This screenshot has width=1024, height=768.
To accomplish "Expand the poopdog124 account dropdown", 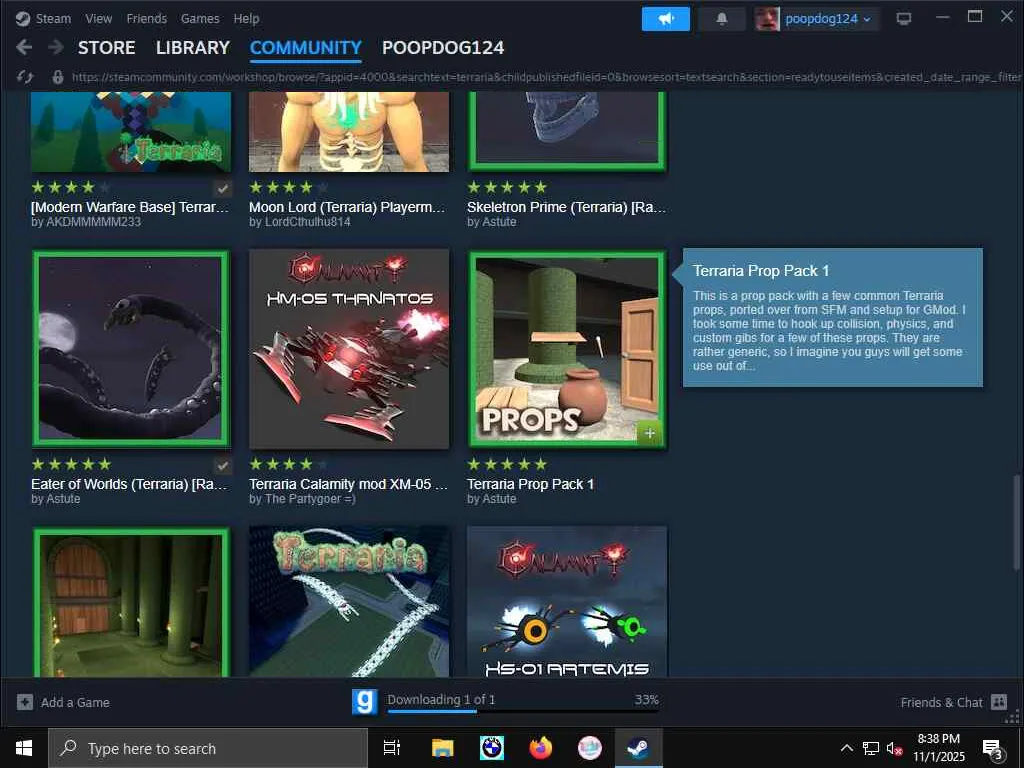I will 867,20.
